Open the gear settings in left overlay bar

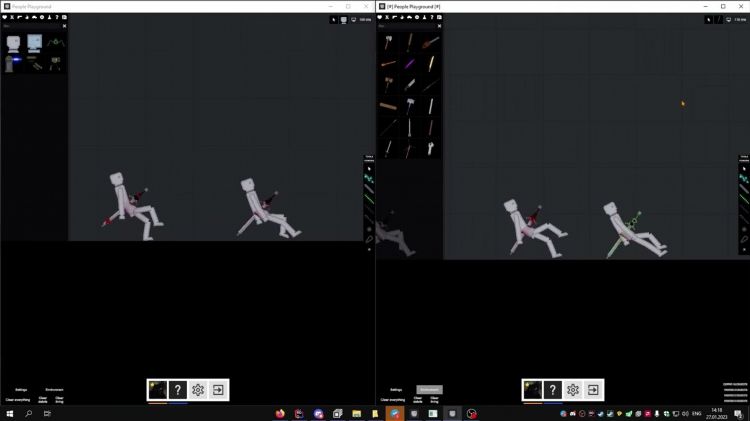198,390
